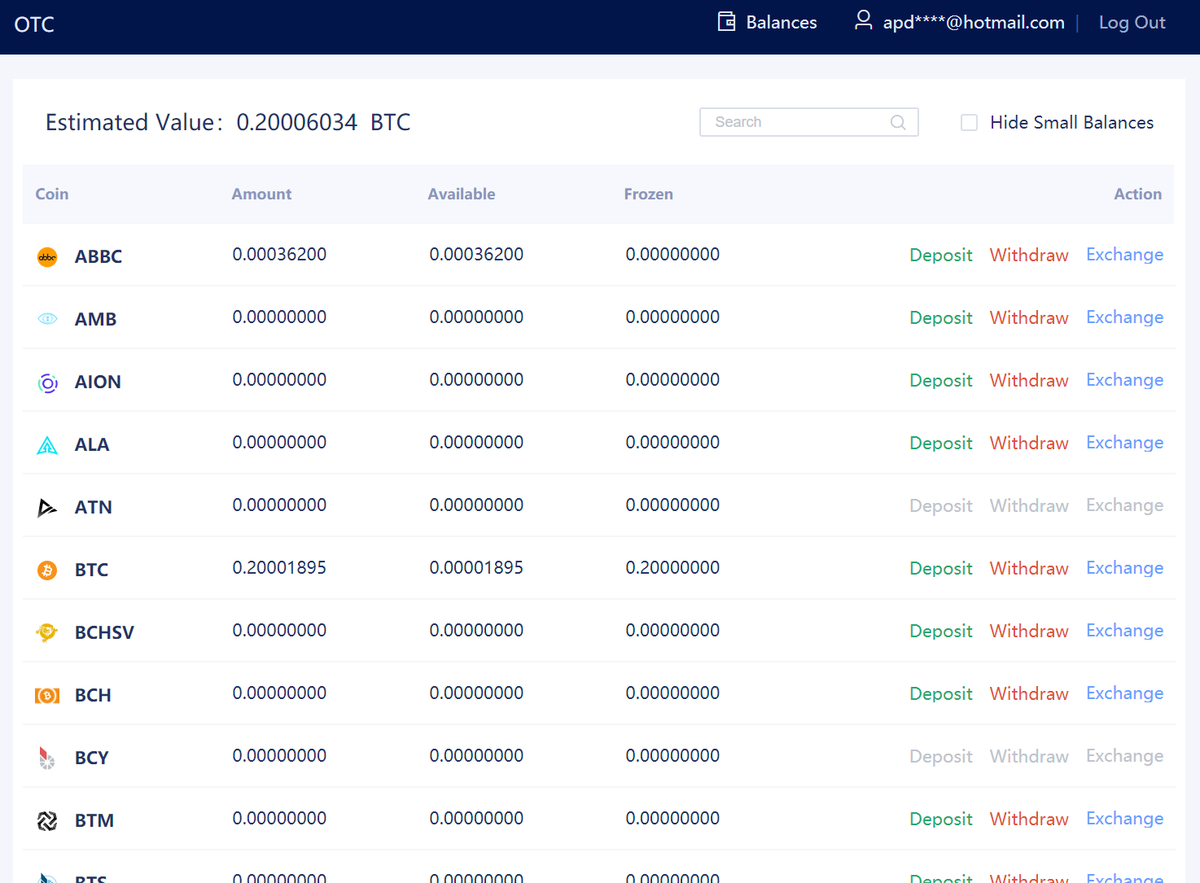Image resolution: width=1200 pixels, height=883 pixels.
Task: Click the AION coin icon
Action: point(47,382)
